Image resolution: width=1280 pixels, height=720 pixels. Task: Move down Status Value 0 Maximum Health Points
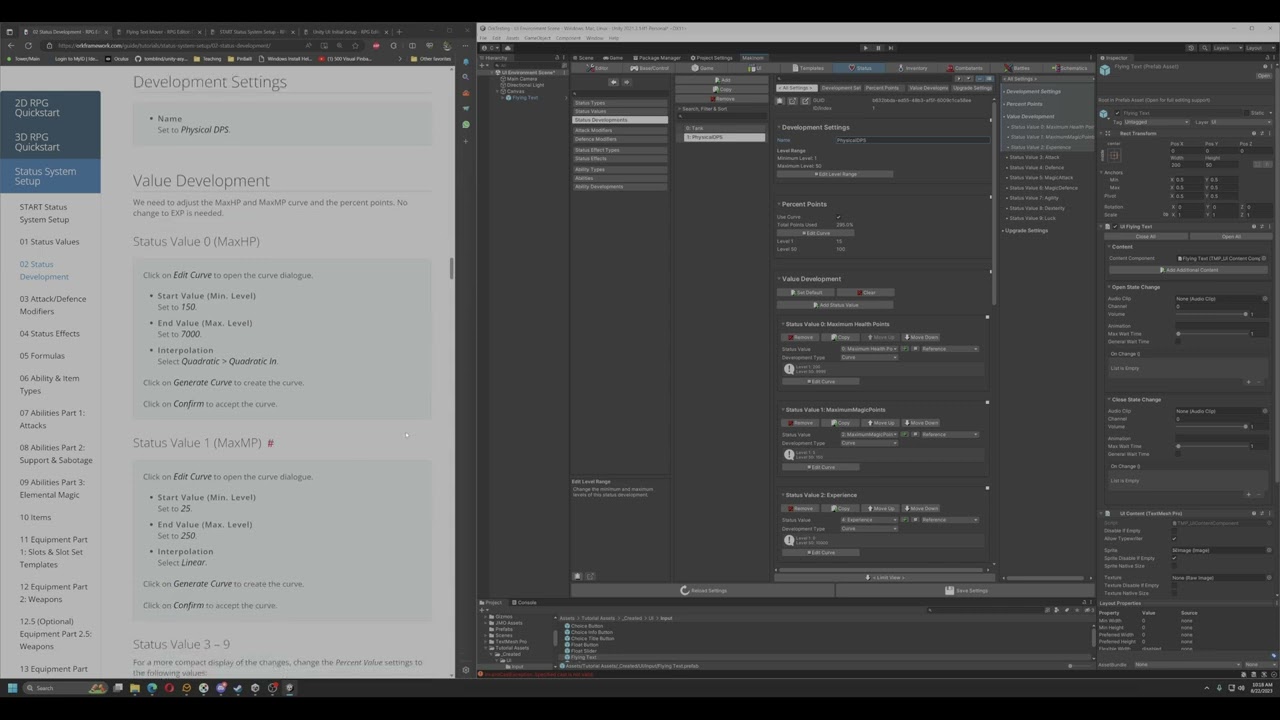click(921, 337)
